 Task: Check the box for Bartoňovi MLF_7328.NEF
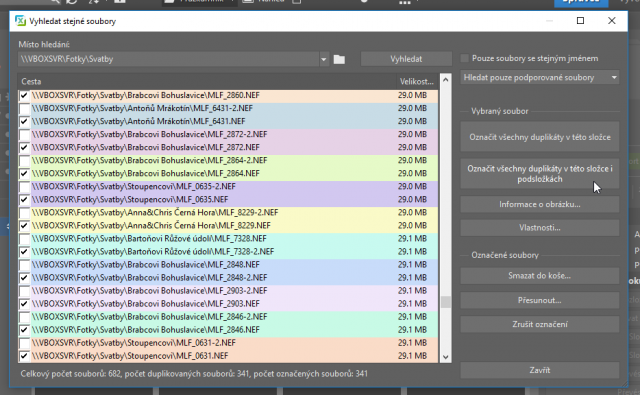[24, 239]
